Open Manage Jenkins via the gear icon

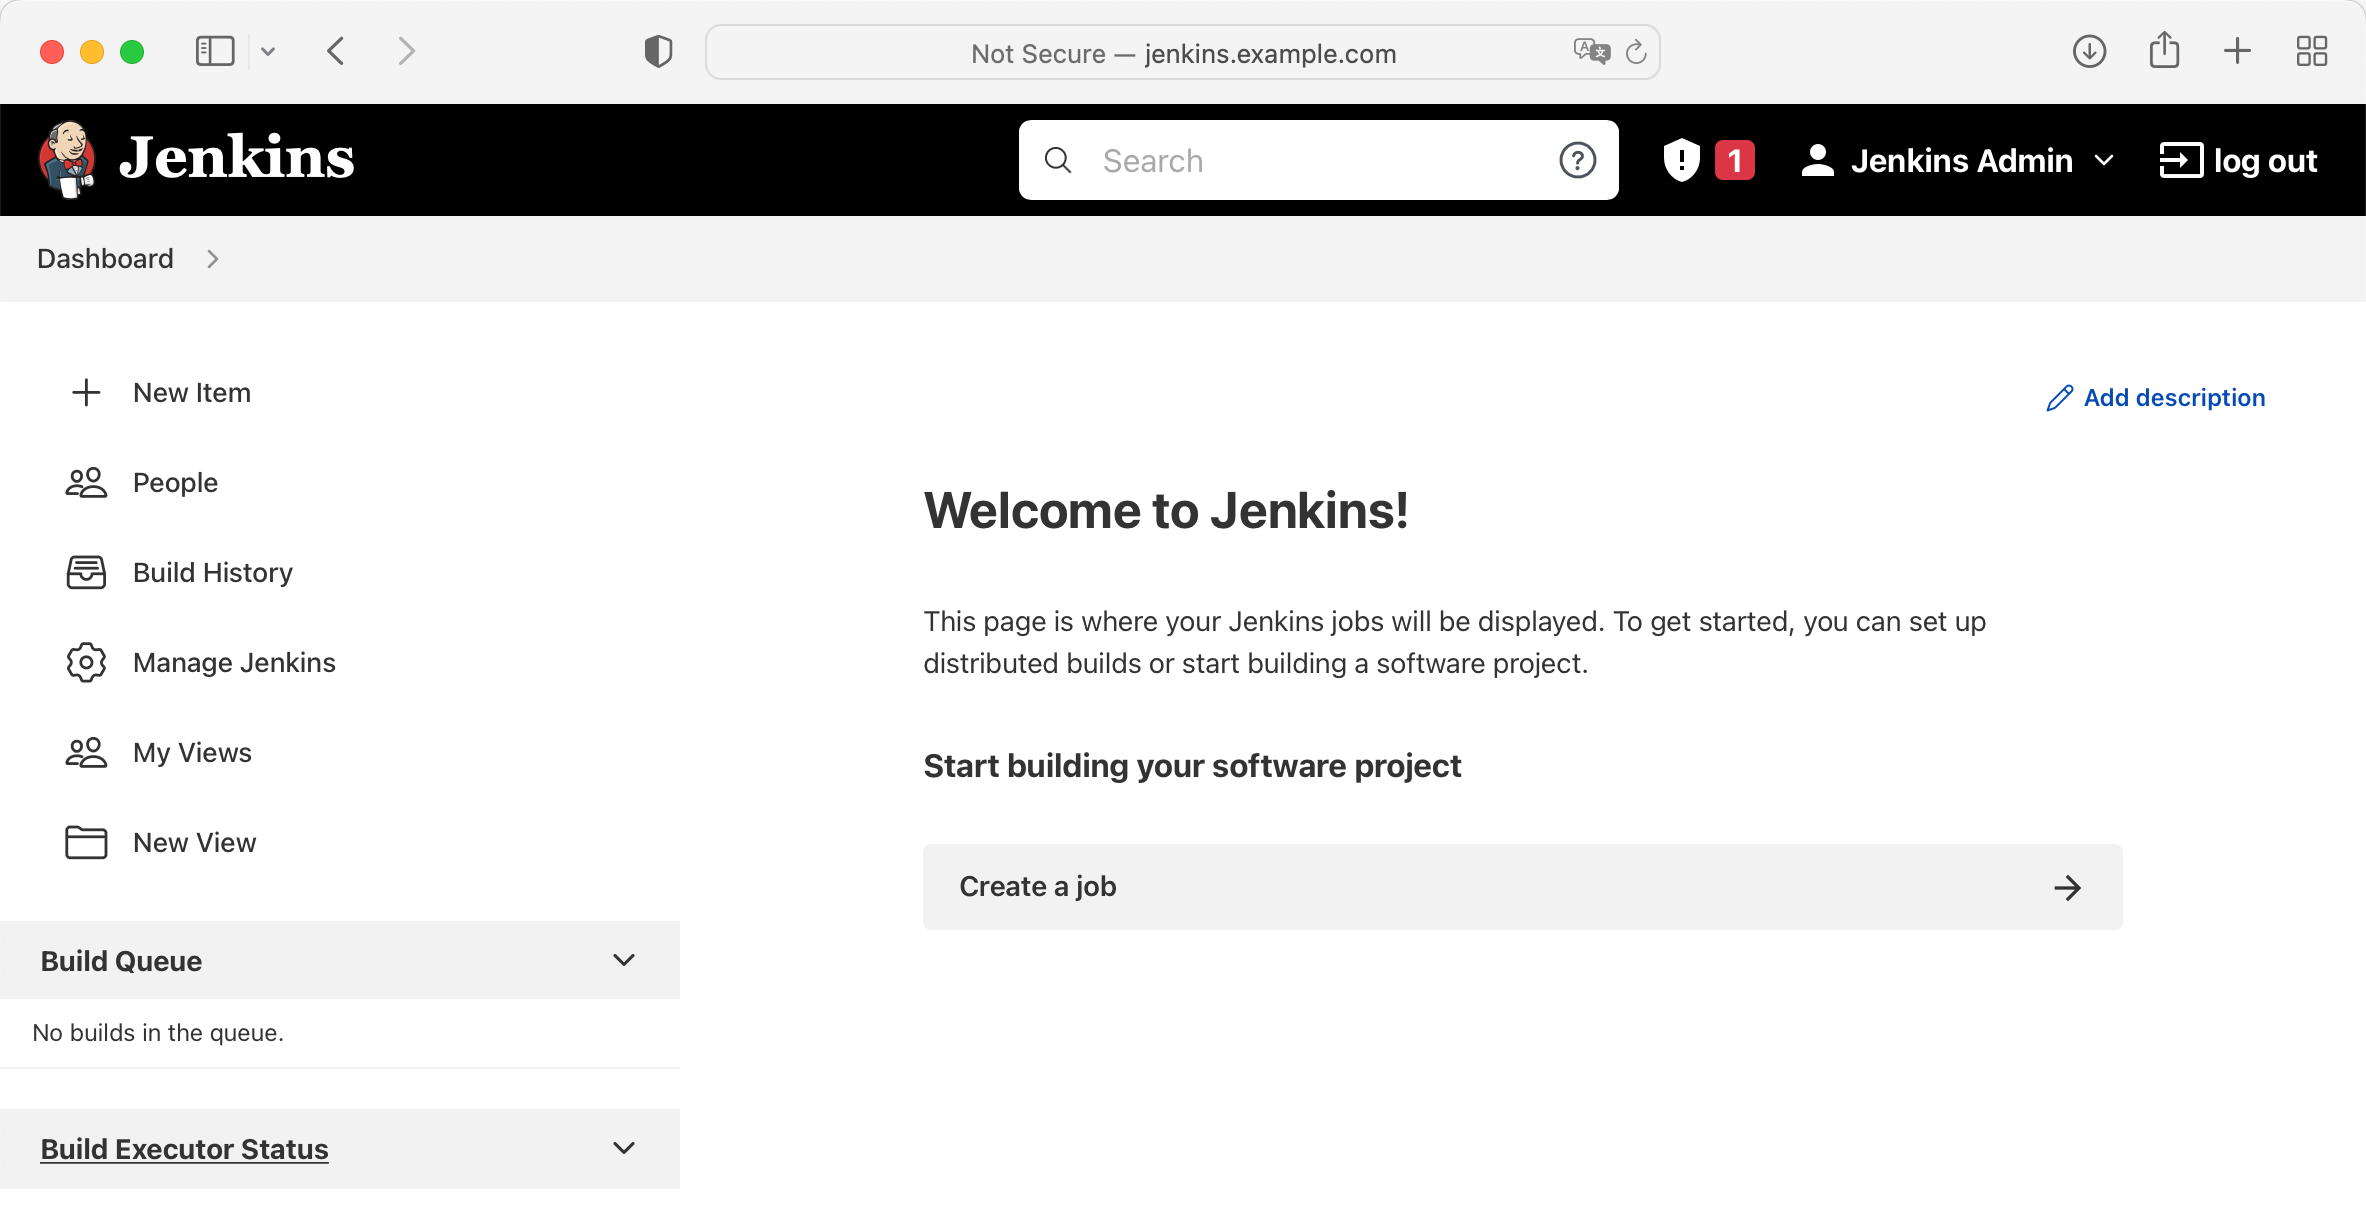click(x=86, y=662)
